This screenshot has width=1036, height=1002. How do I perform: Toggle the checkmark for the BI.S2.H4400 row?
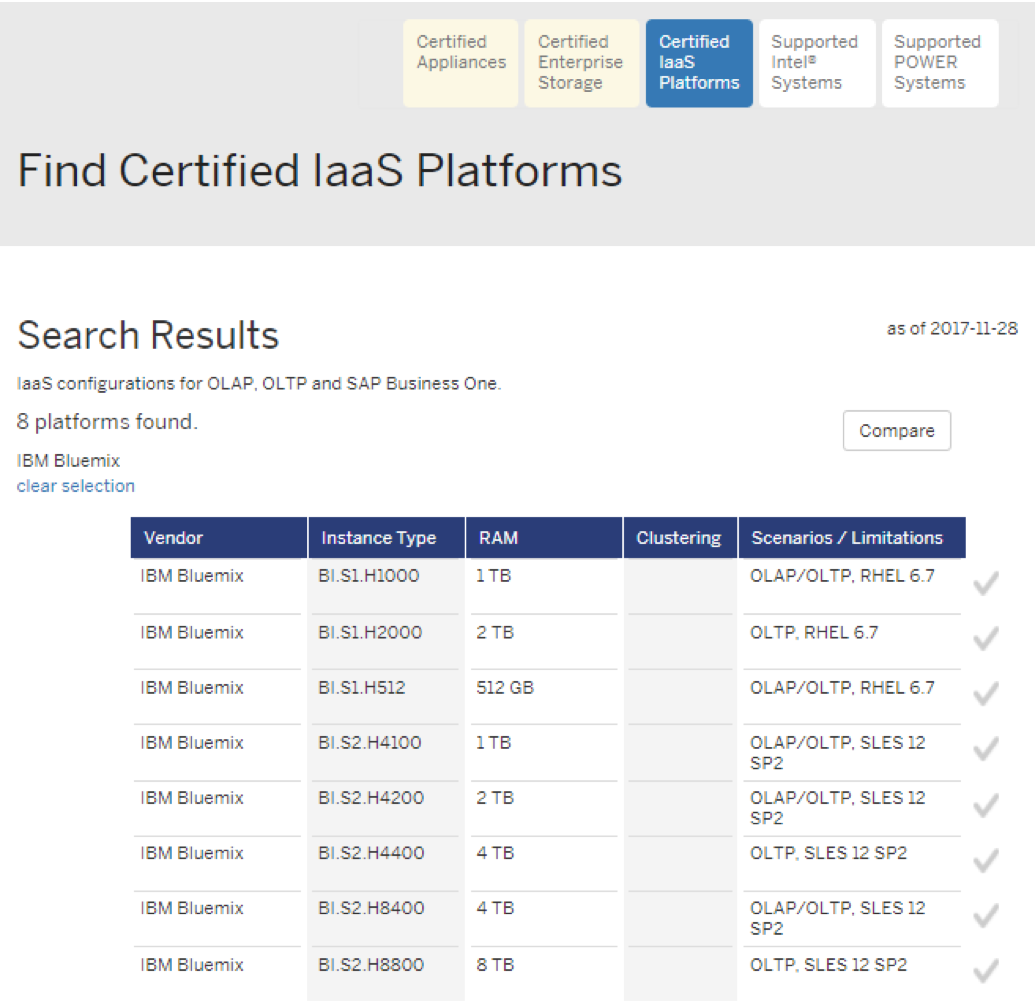click(986, 861)
